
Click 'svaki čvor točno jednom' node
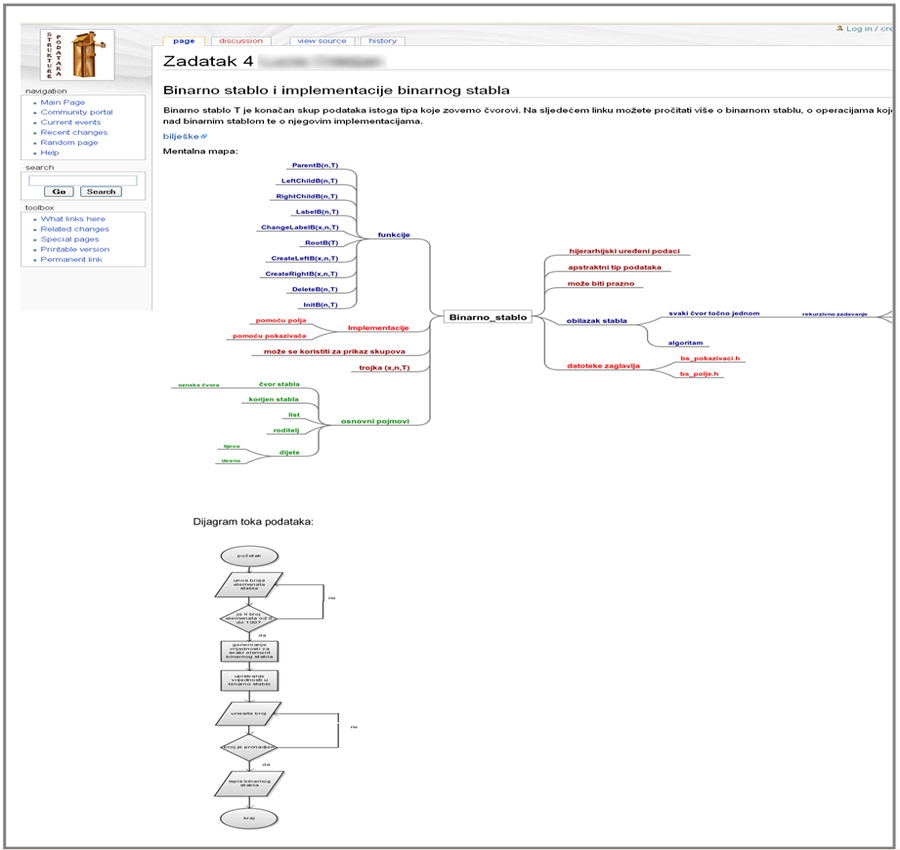[713, 313]
